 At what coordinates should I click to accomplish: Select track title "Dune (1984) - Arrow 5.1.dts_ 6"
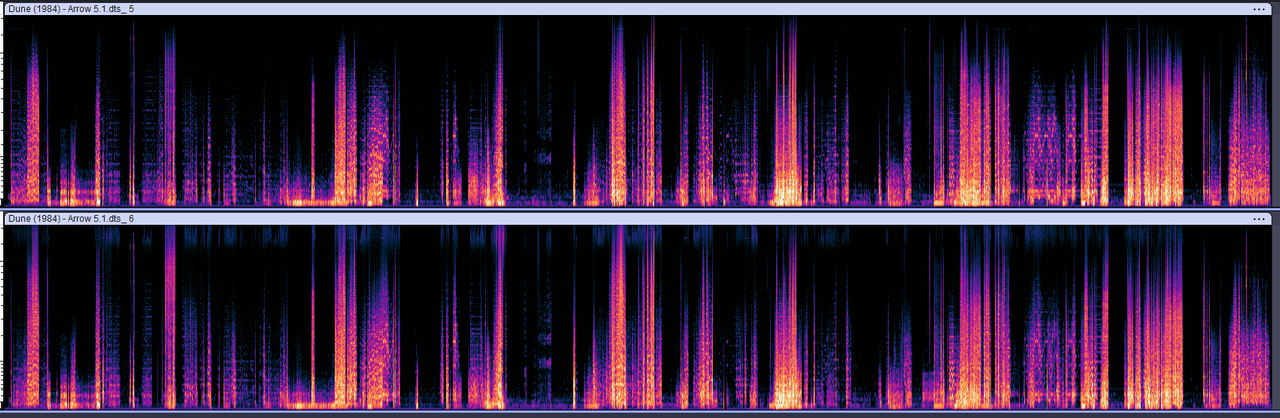pyautogui.click(x=71, y=218)
